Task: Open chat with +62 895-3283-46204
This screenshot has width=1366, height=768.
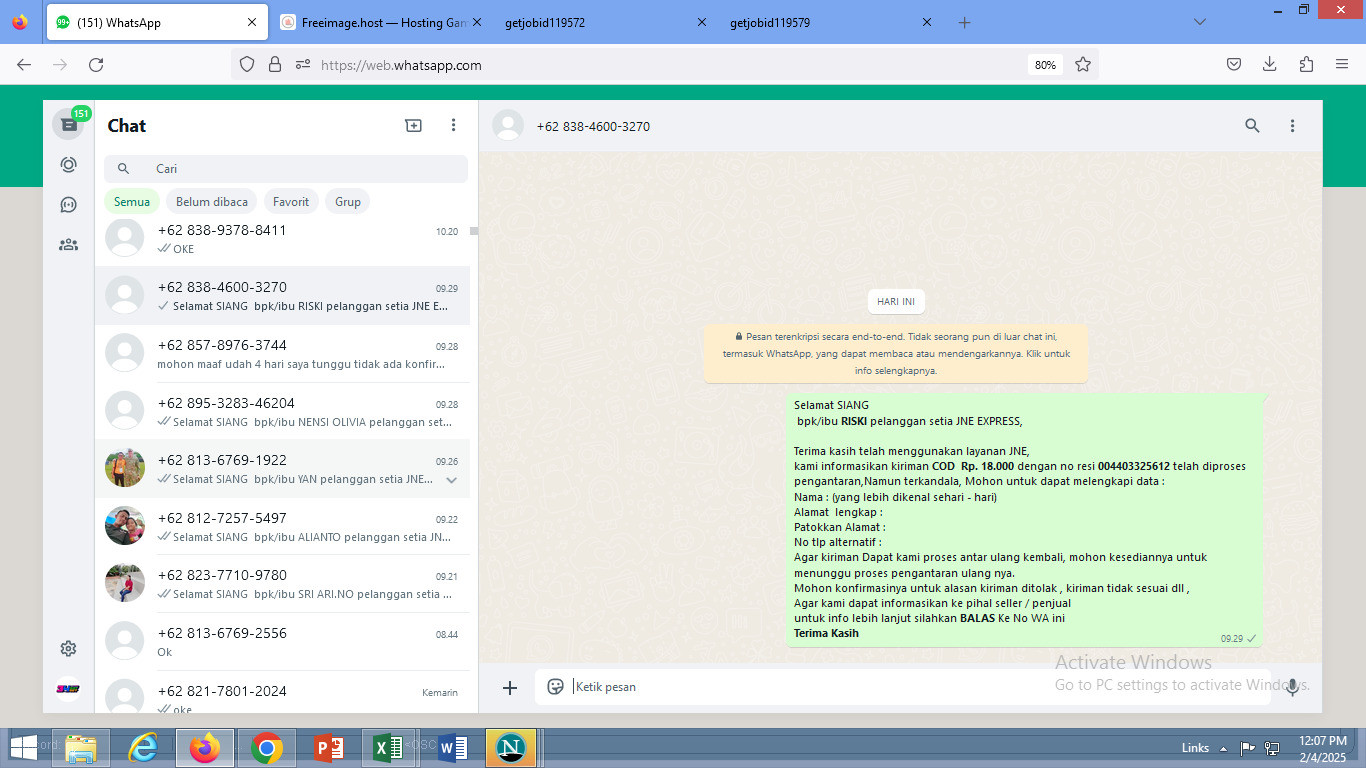Action: pos(282,411)
